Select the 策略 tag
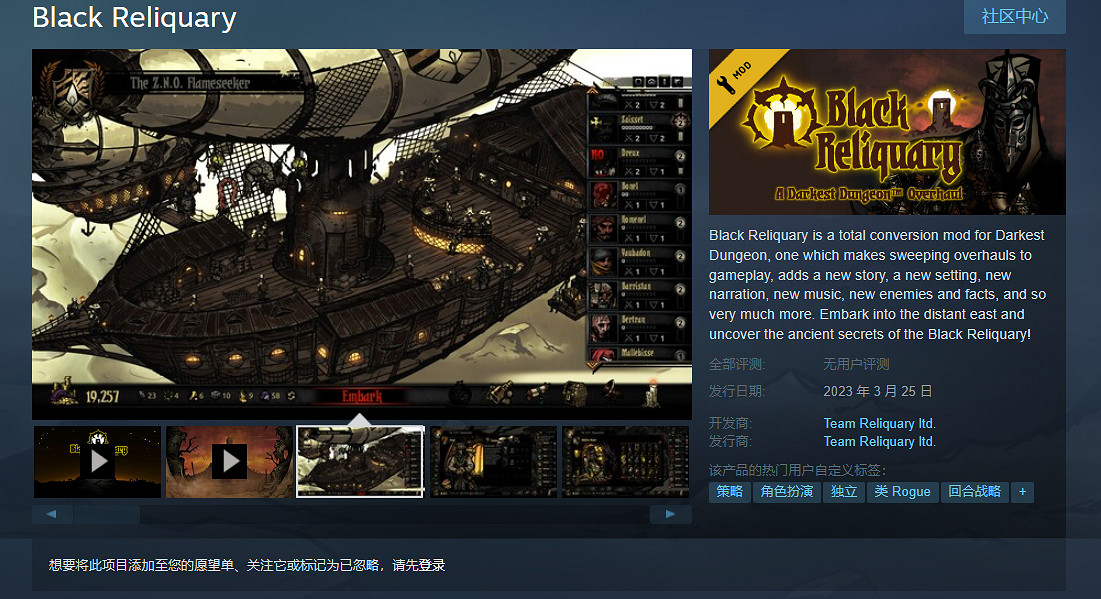 (x=729, y=492)
